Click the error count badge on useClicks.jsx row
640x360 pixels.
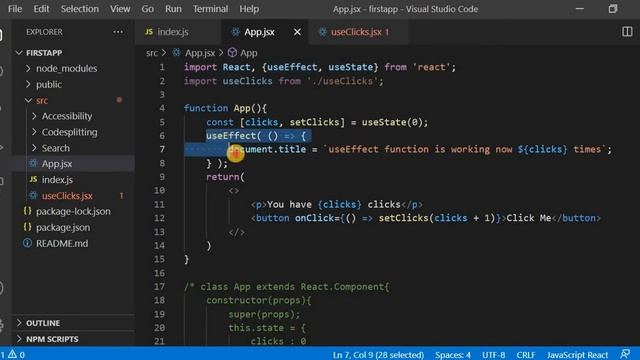[x=121, y=196]
